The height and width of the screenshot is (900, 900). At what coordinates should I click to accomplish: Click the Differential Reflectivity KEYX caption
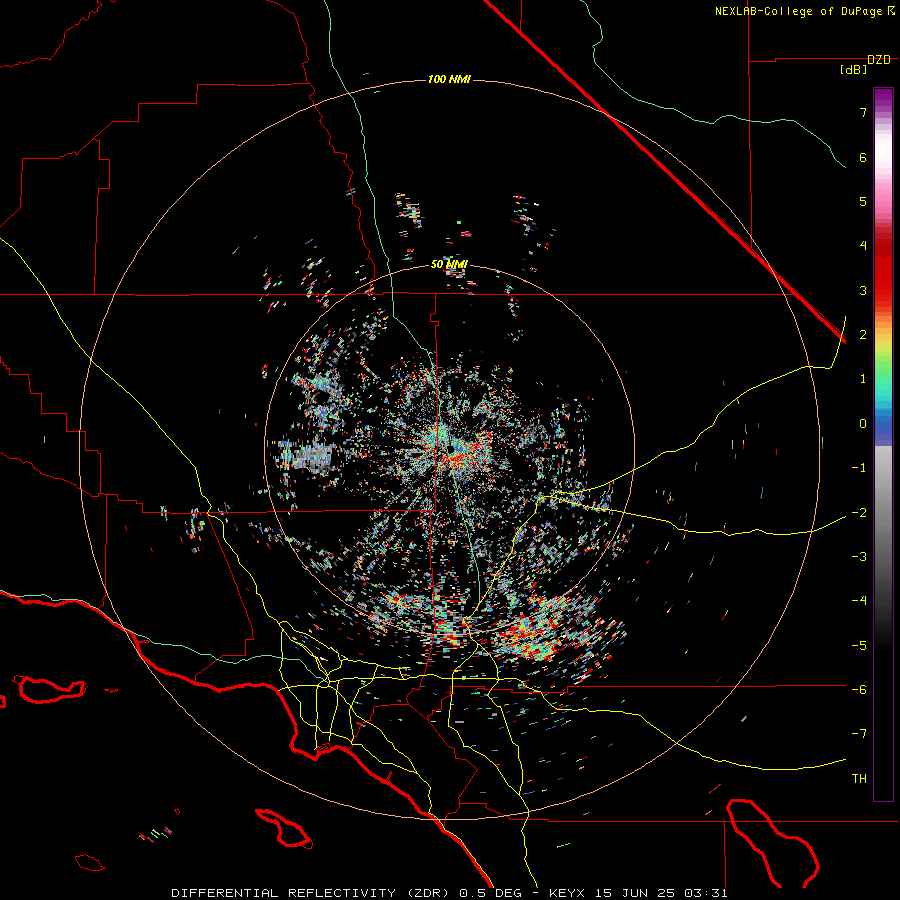pyautogui.click(x=449, y=893)
